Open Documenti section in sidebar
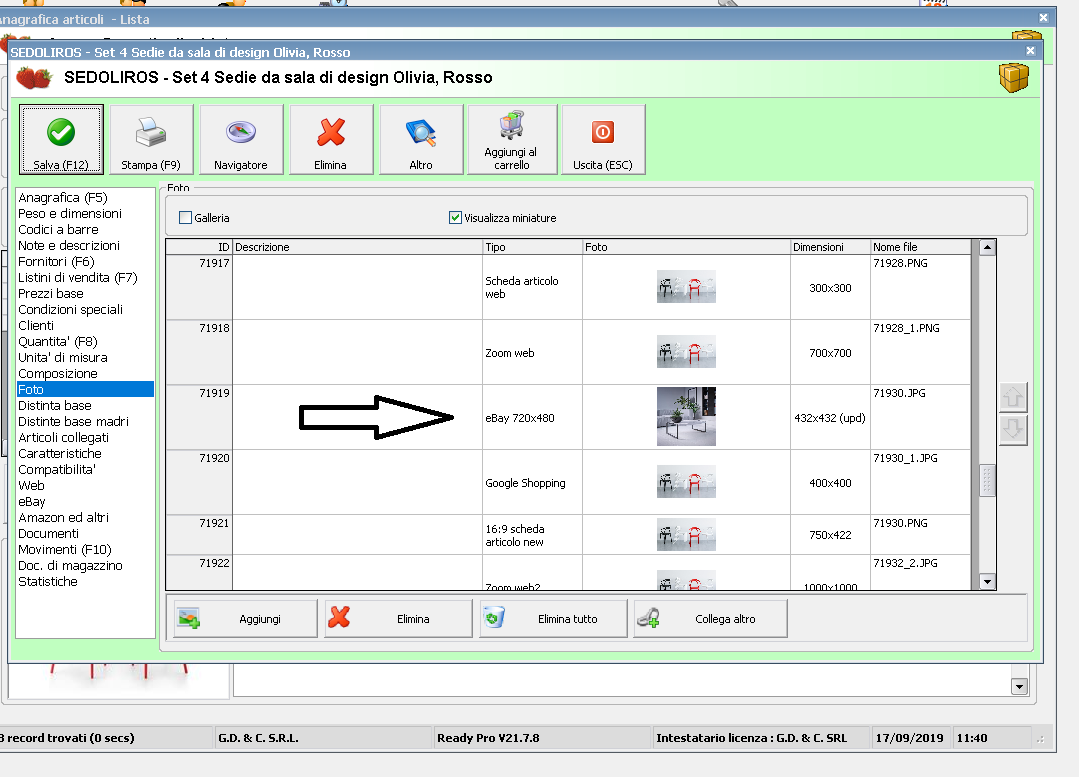The width and height of the screenshot is (1079, 777). 48,533
